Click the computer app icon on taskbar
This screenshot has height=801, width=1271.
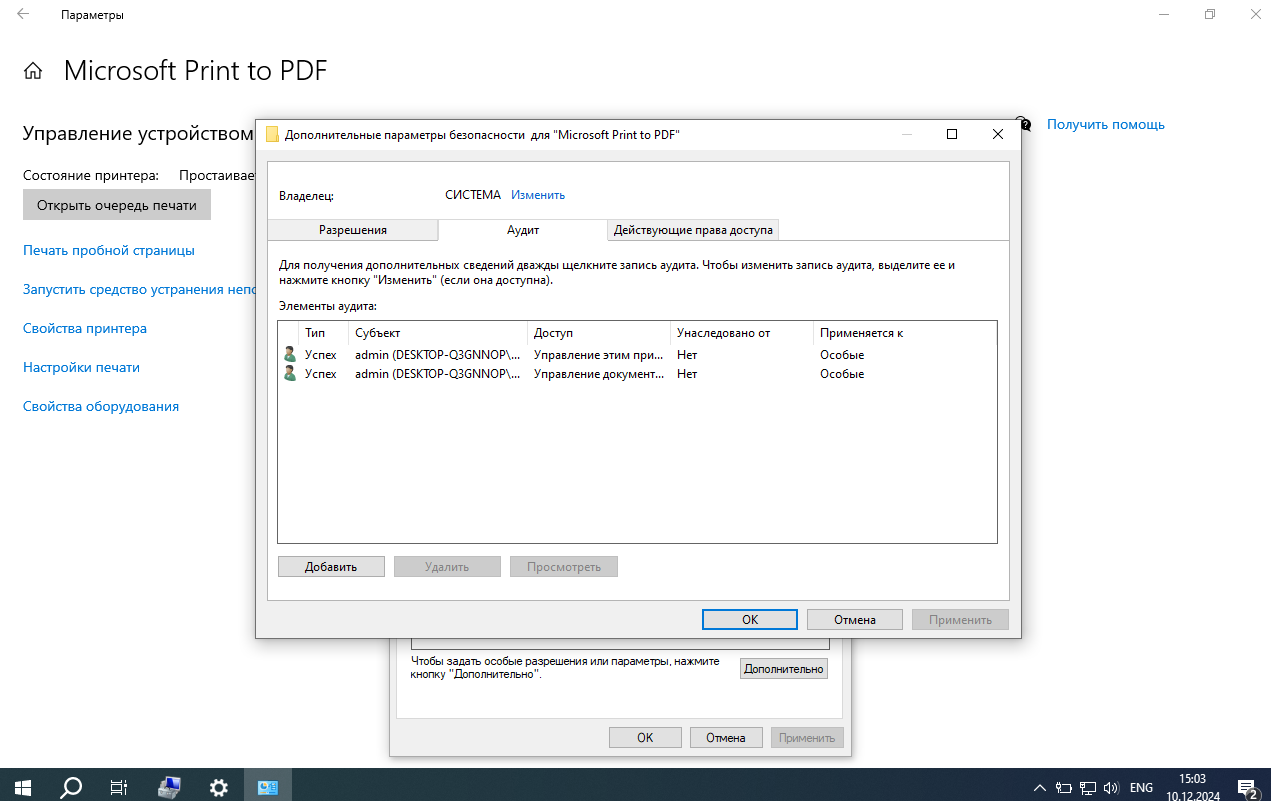[x=169, y=787]
